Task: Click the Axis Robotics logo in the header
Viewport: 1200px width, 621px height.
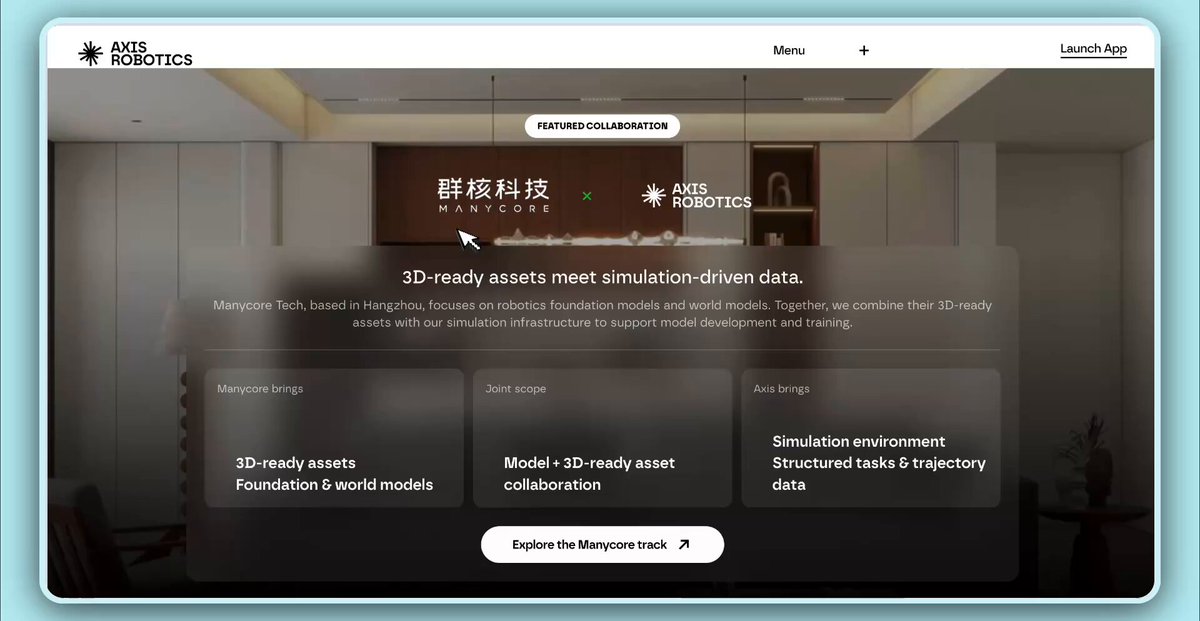Action: (x=135, y=53)
